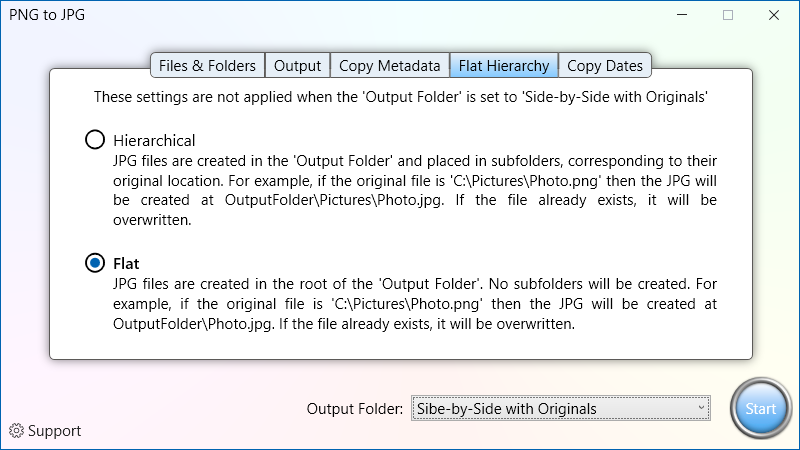
Task: Click the 'Output Folder:' label
Action: pos(355,408)
